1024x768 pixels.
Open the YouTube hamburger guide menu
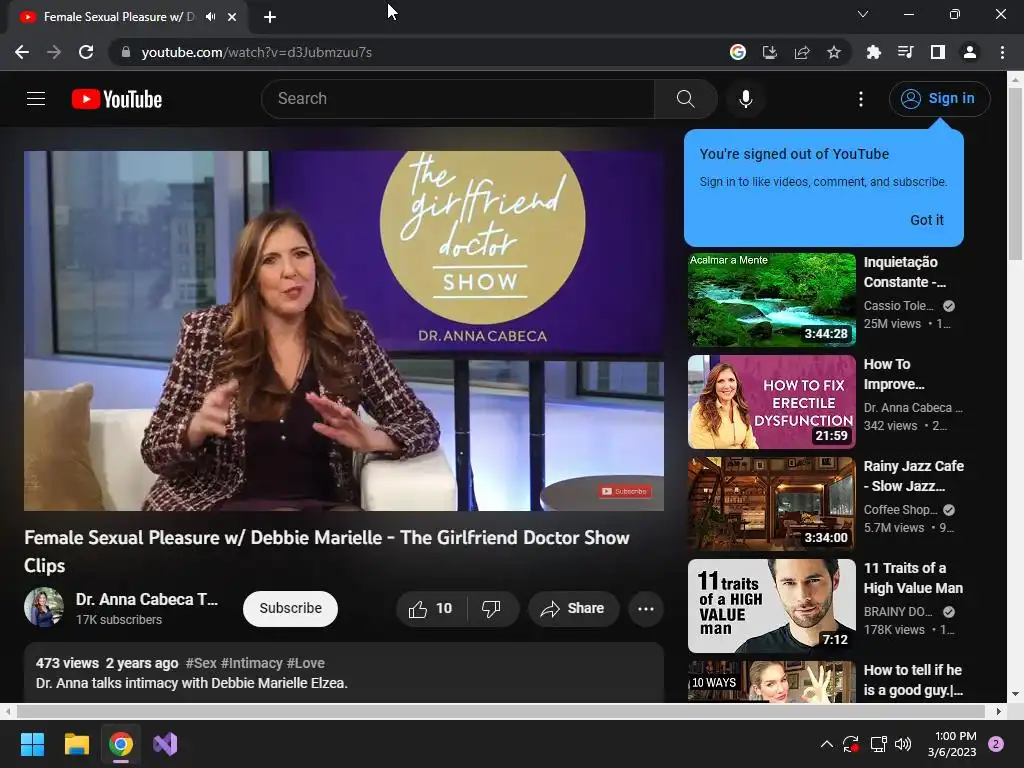click(x=36, y=99)
